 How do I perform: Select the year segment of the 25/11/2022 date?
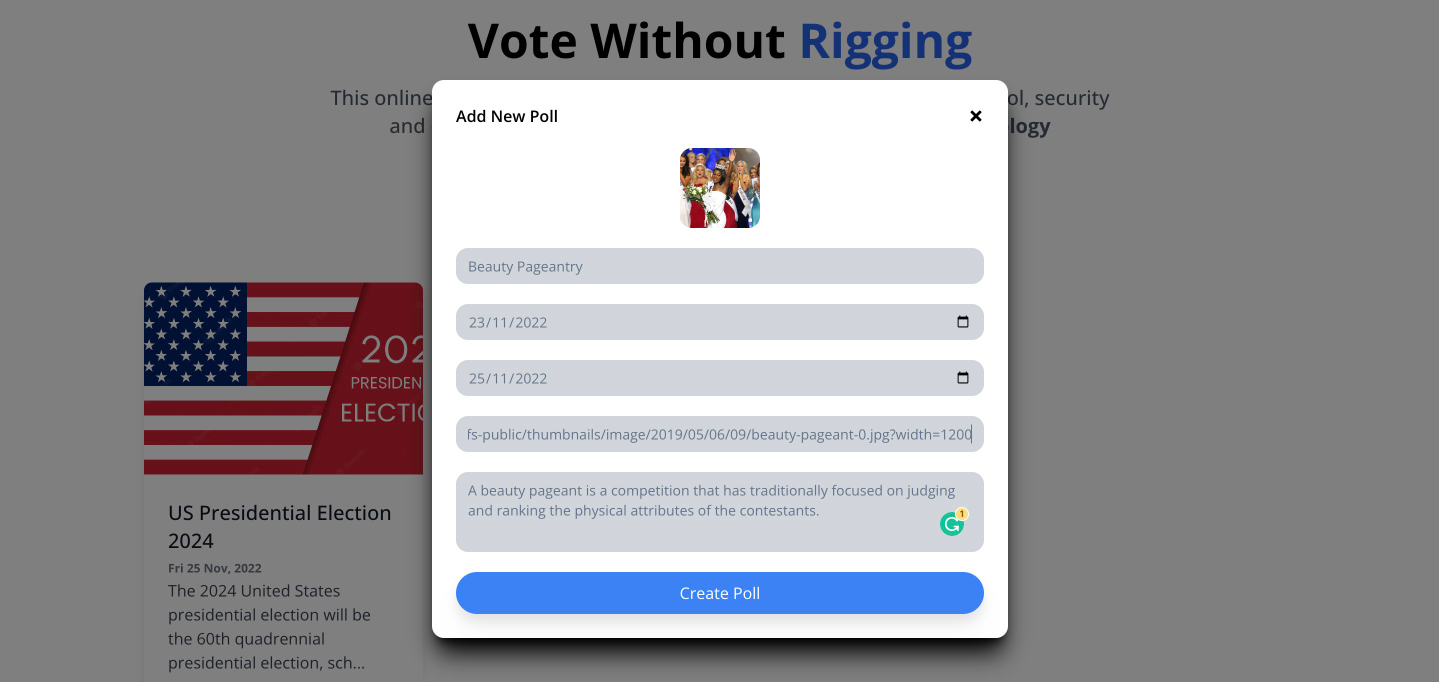pos(531,379)
